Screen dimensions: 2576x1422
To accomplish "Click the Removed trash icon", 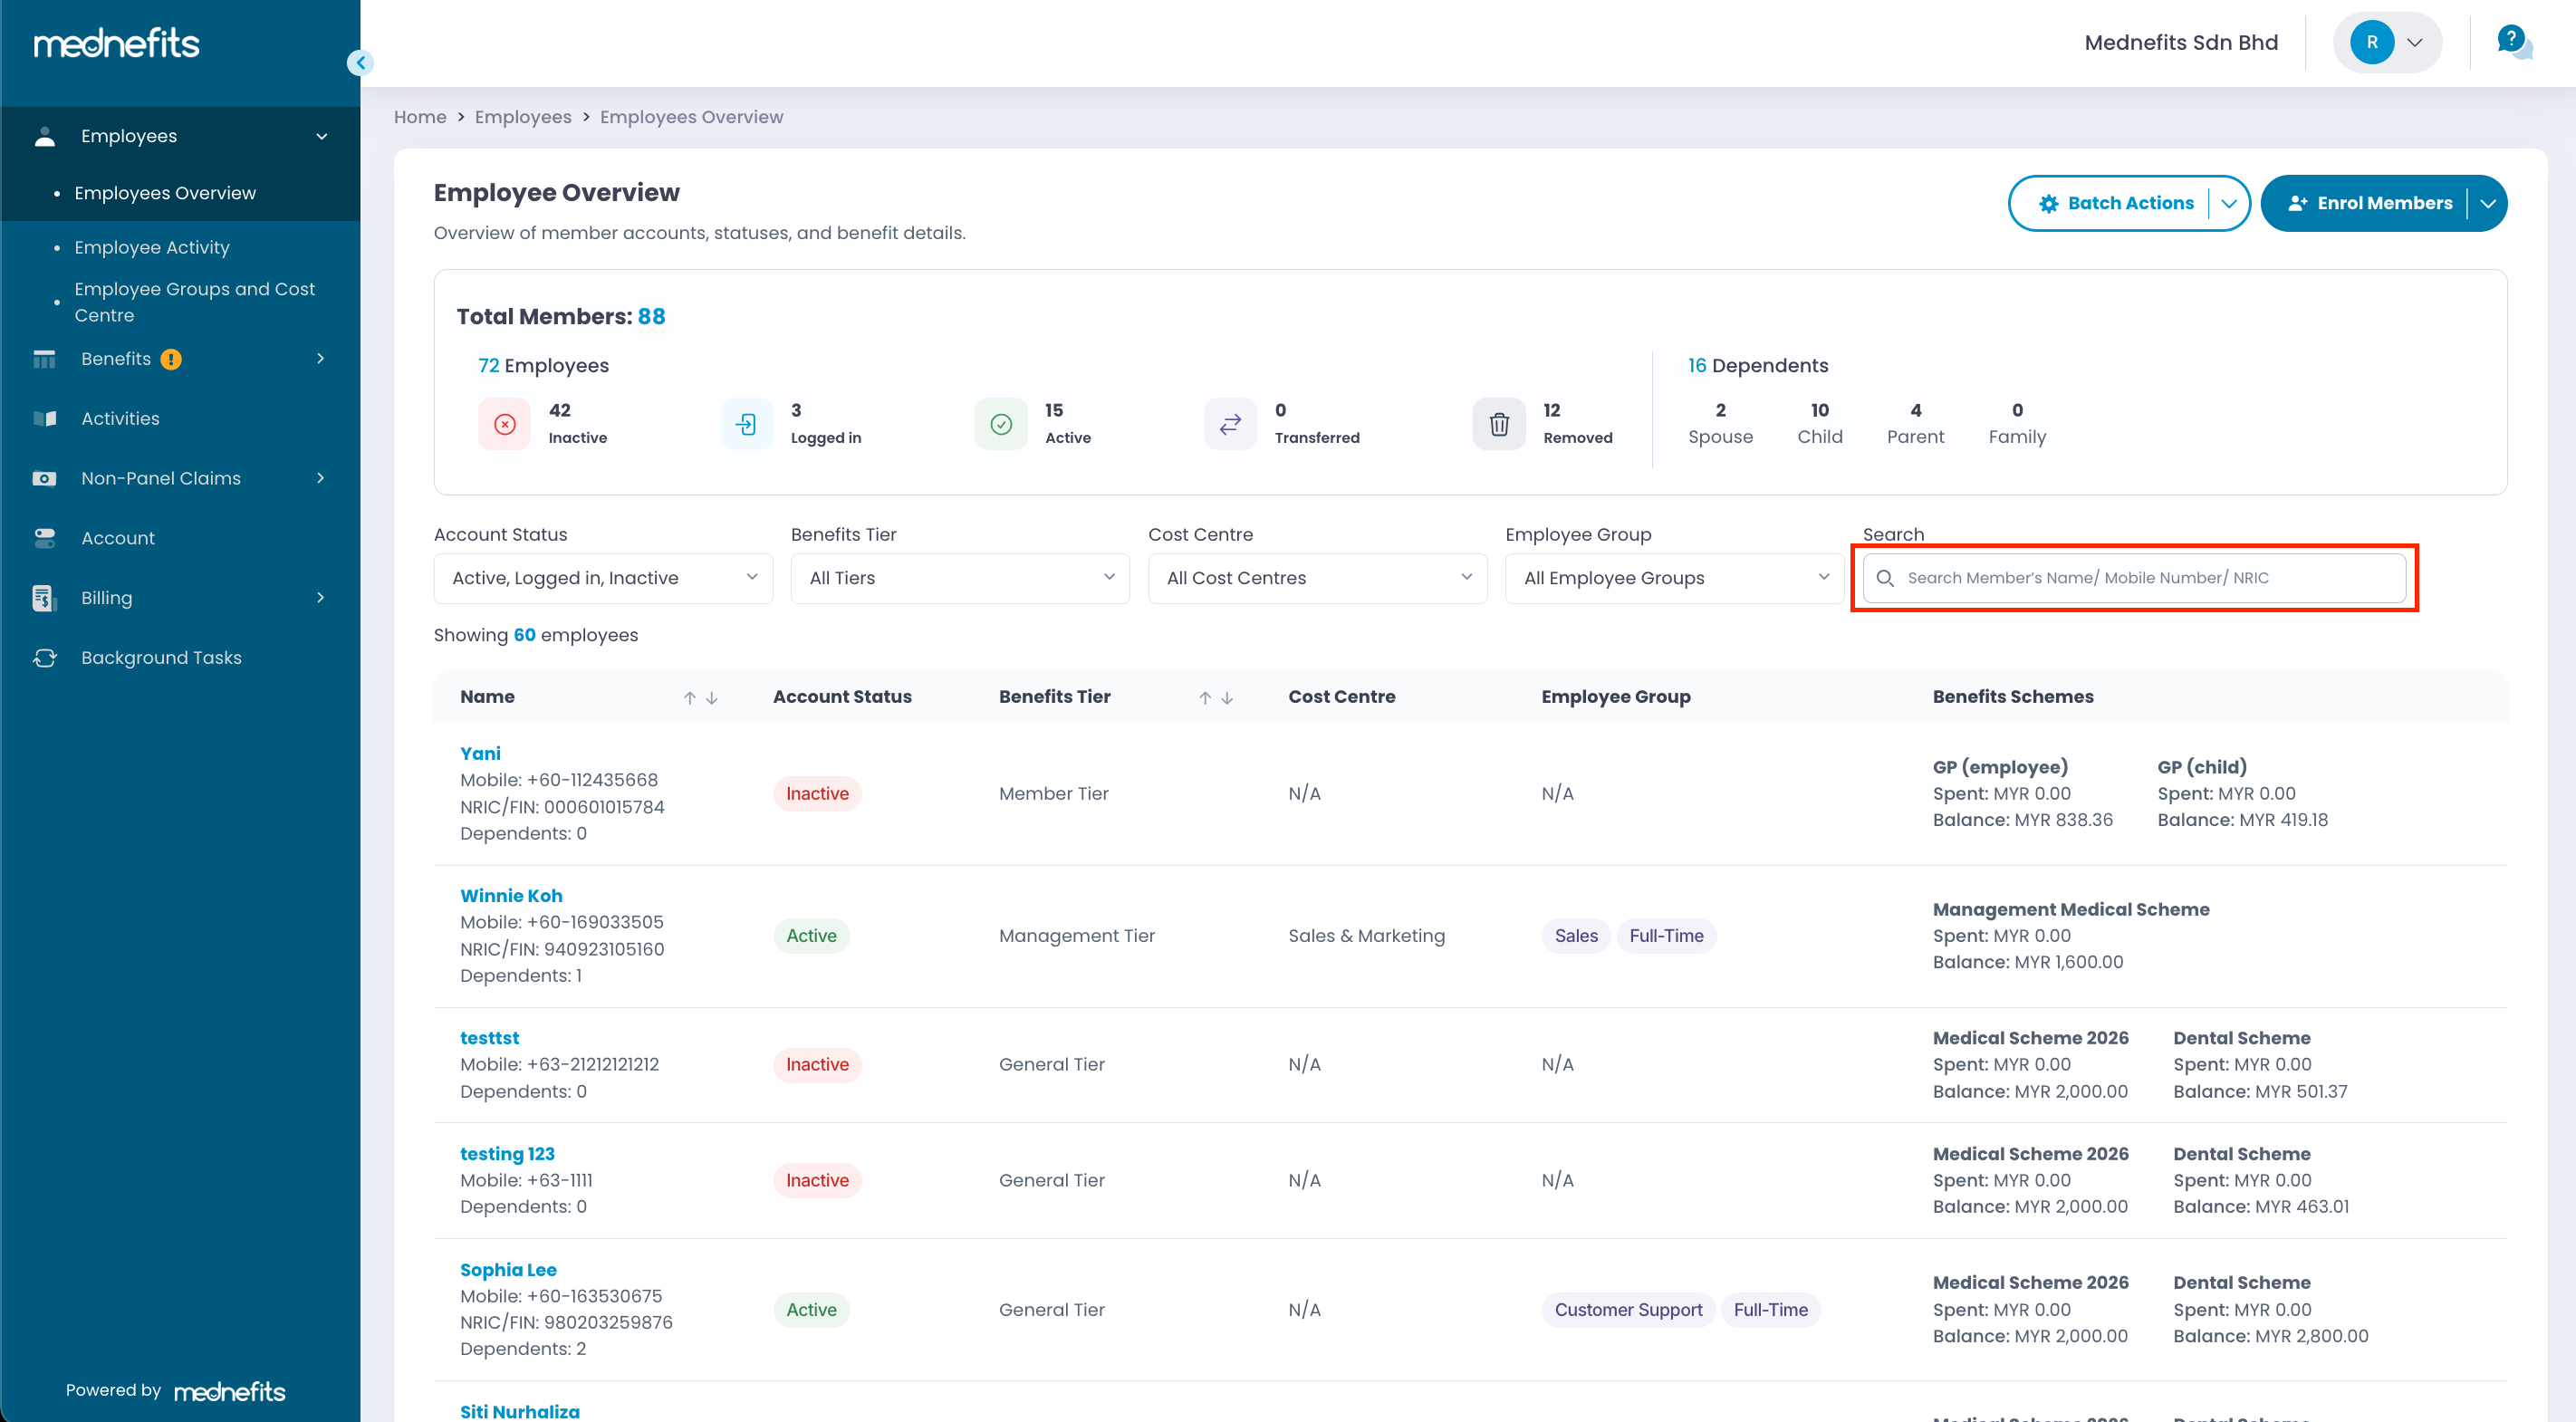I will (x=1498, y=424).
